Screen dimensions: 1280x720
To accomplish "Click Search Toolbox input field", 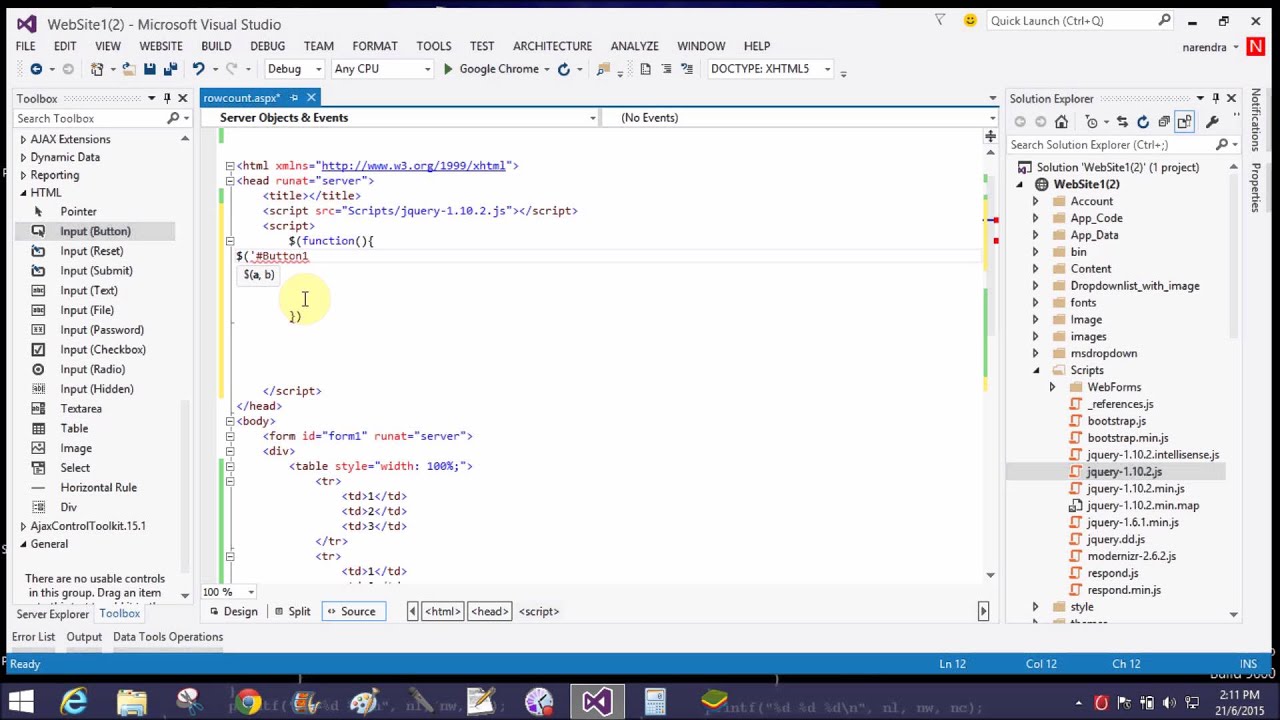I will [90, 119].
